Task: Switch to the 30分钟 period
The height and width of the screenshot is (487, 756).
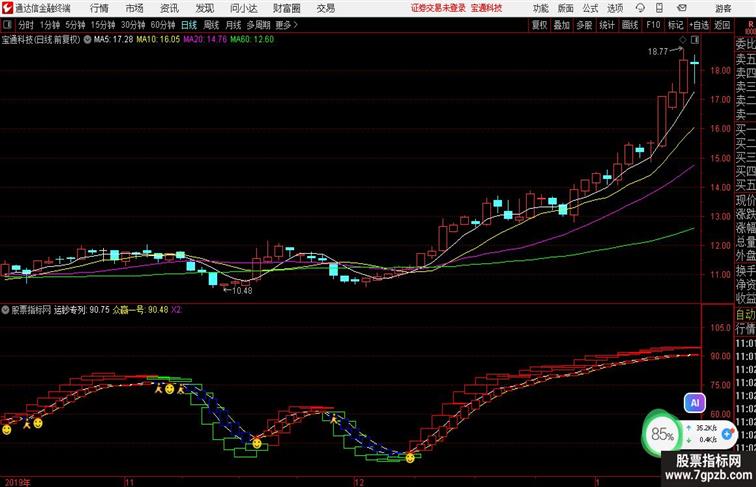Action: pos(133,25)
